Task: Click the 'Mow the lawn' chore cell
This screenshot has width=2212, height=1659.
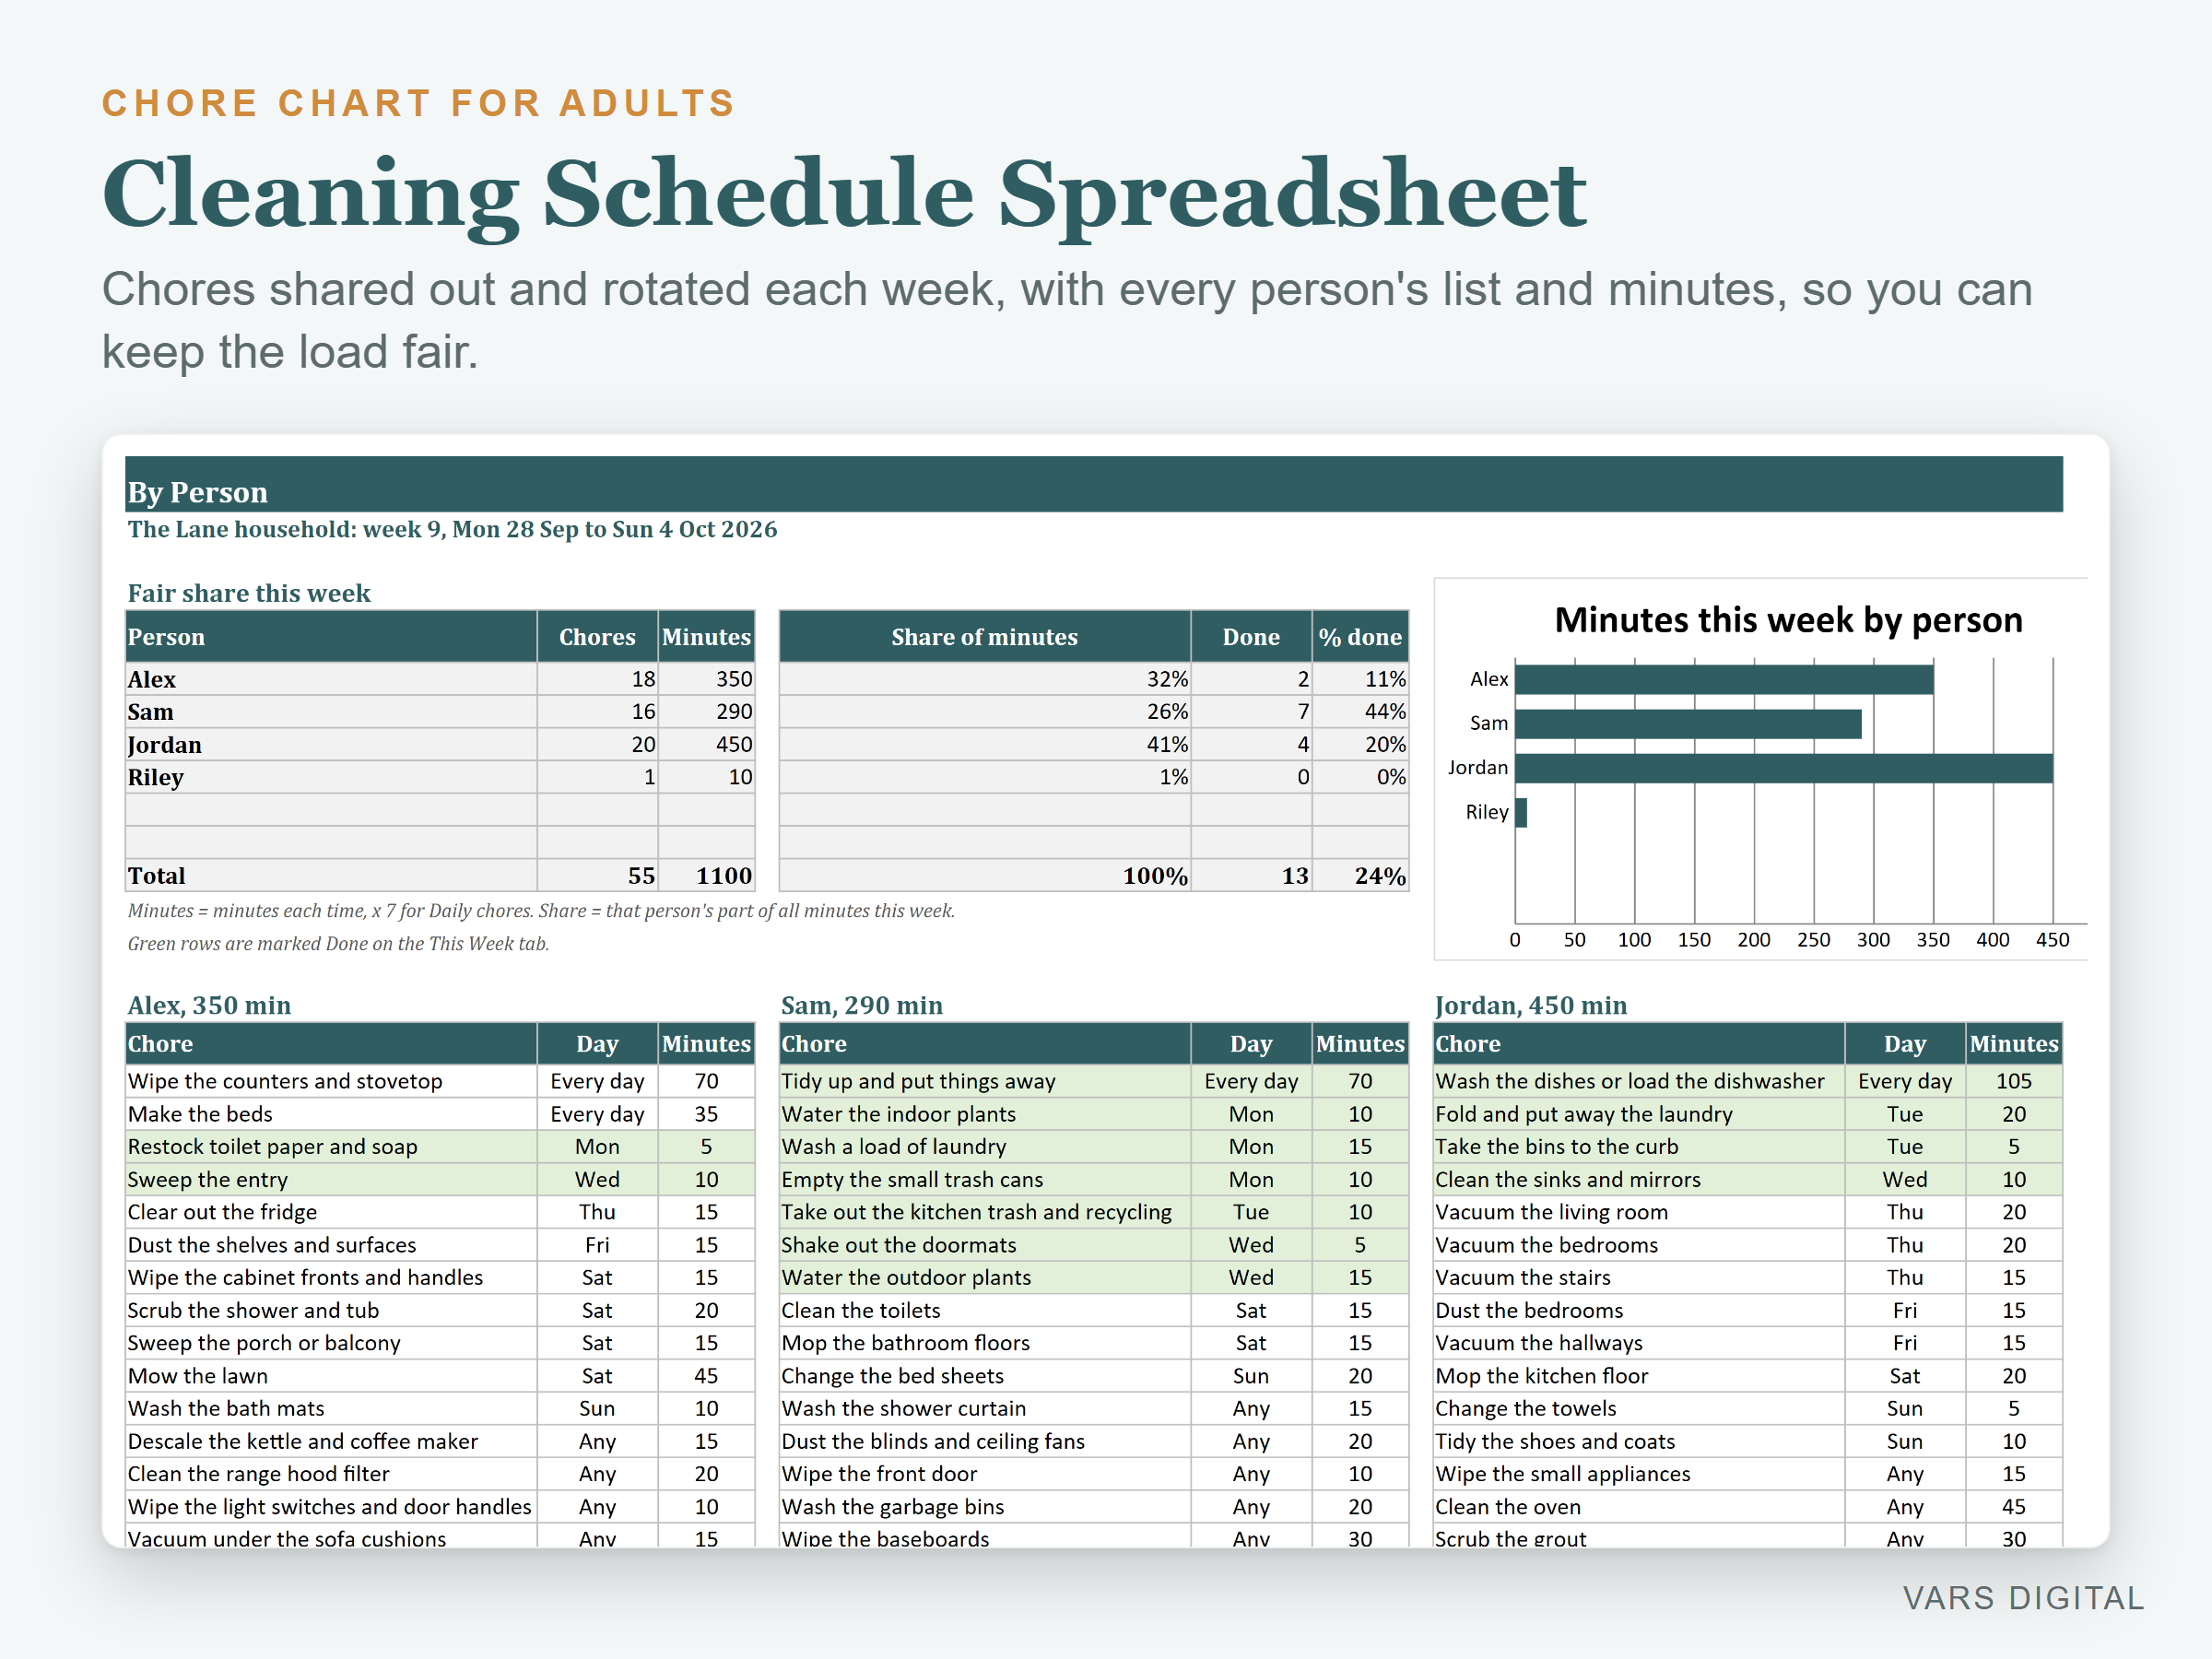Action: [331, 1376]
